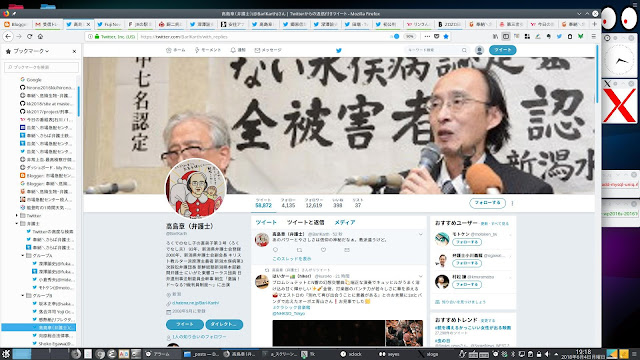Click the bookmark search field
This screenshot has height=360, width=640.
click(x=41, y=67)
